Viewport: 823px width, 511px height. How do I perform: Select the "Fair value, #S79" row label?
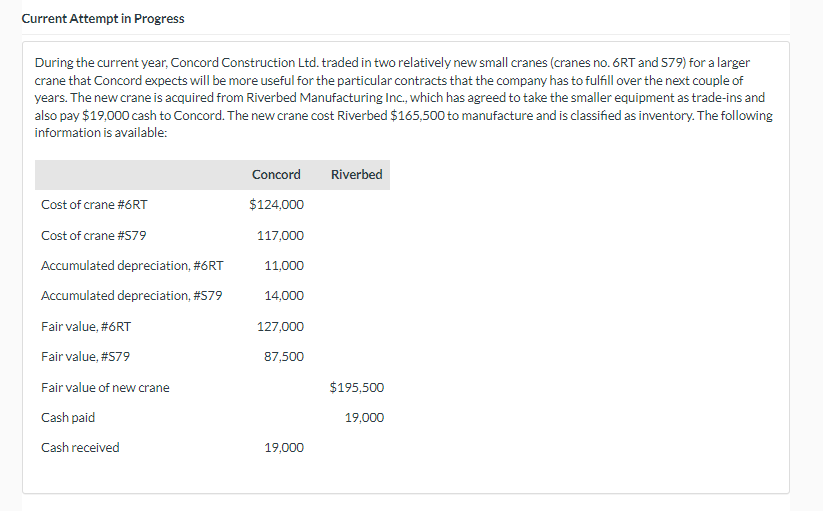click(x=85, y=357)
